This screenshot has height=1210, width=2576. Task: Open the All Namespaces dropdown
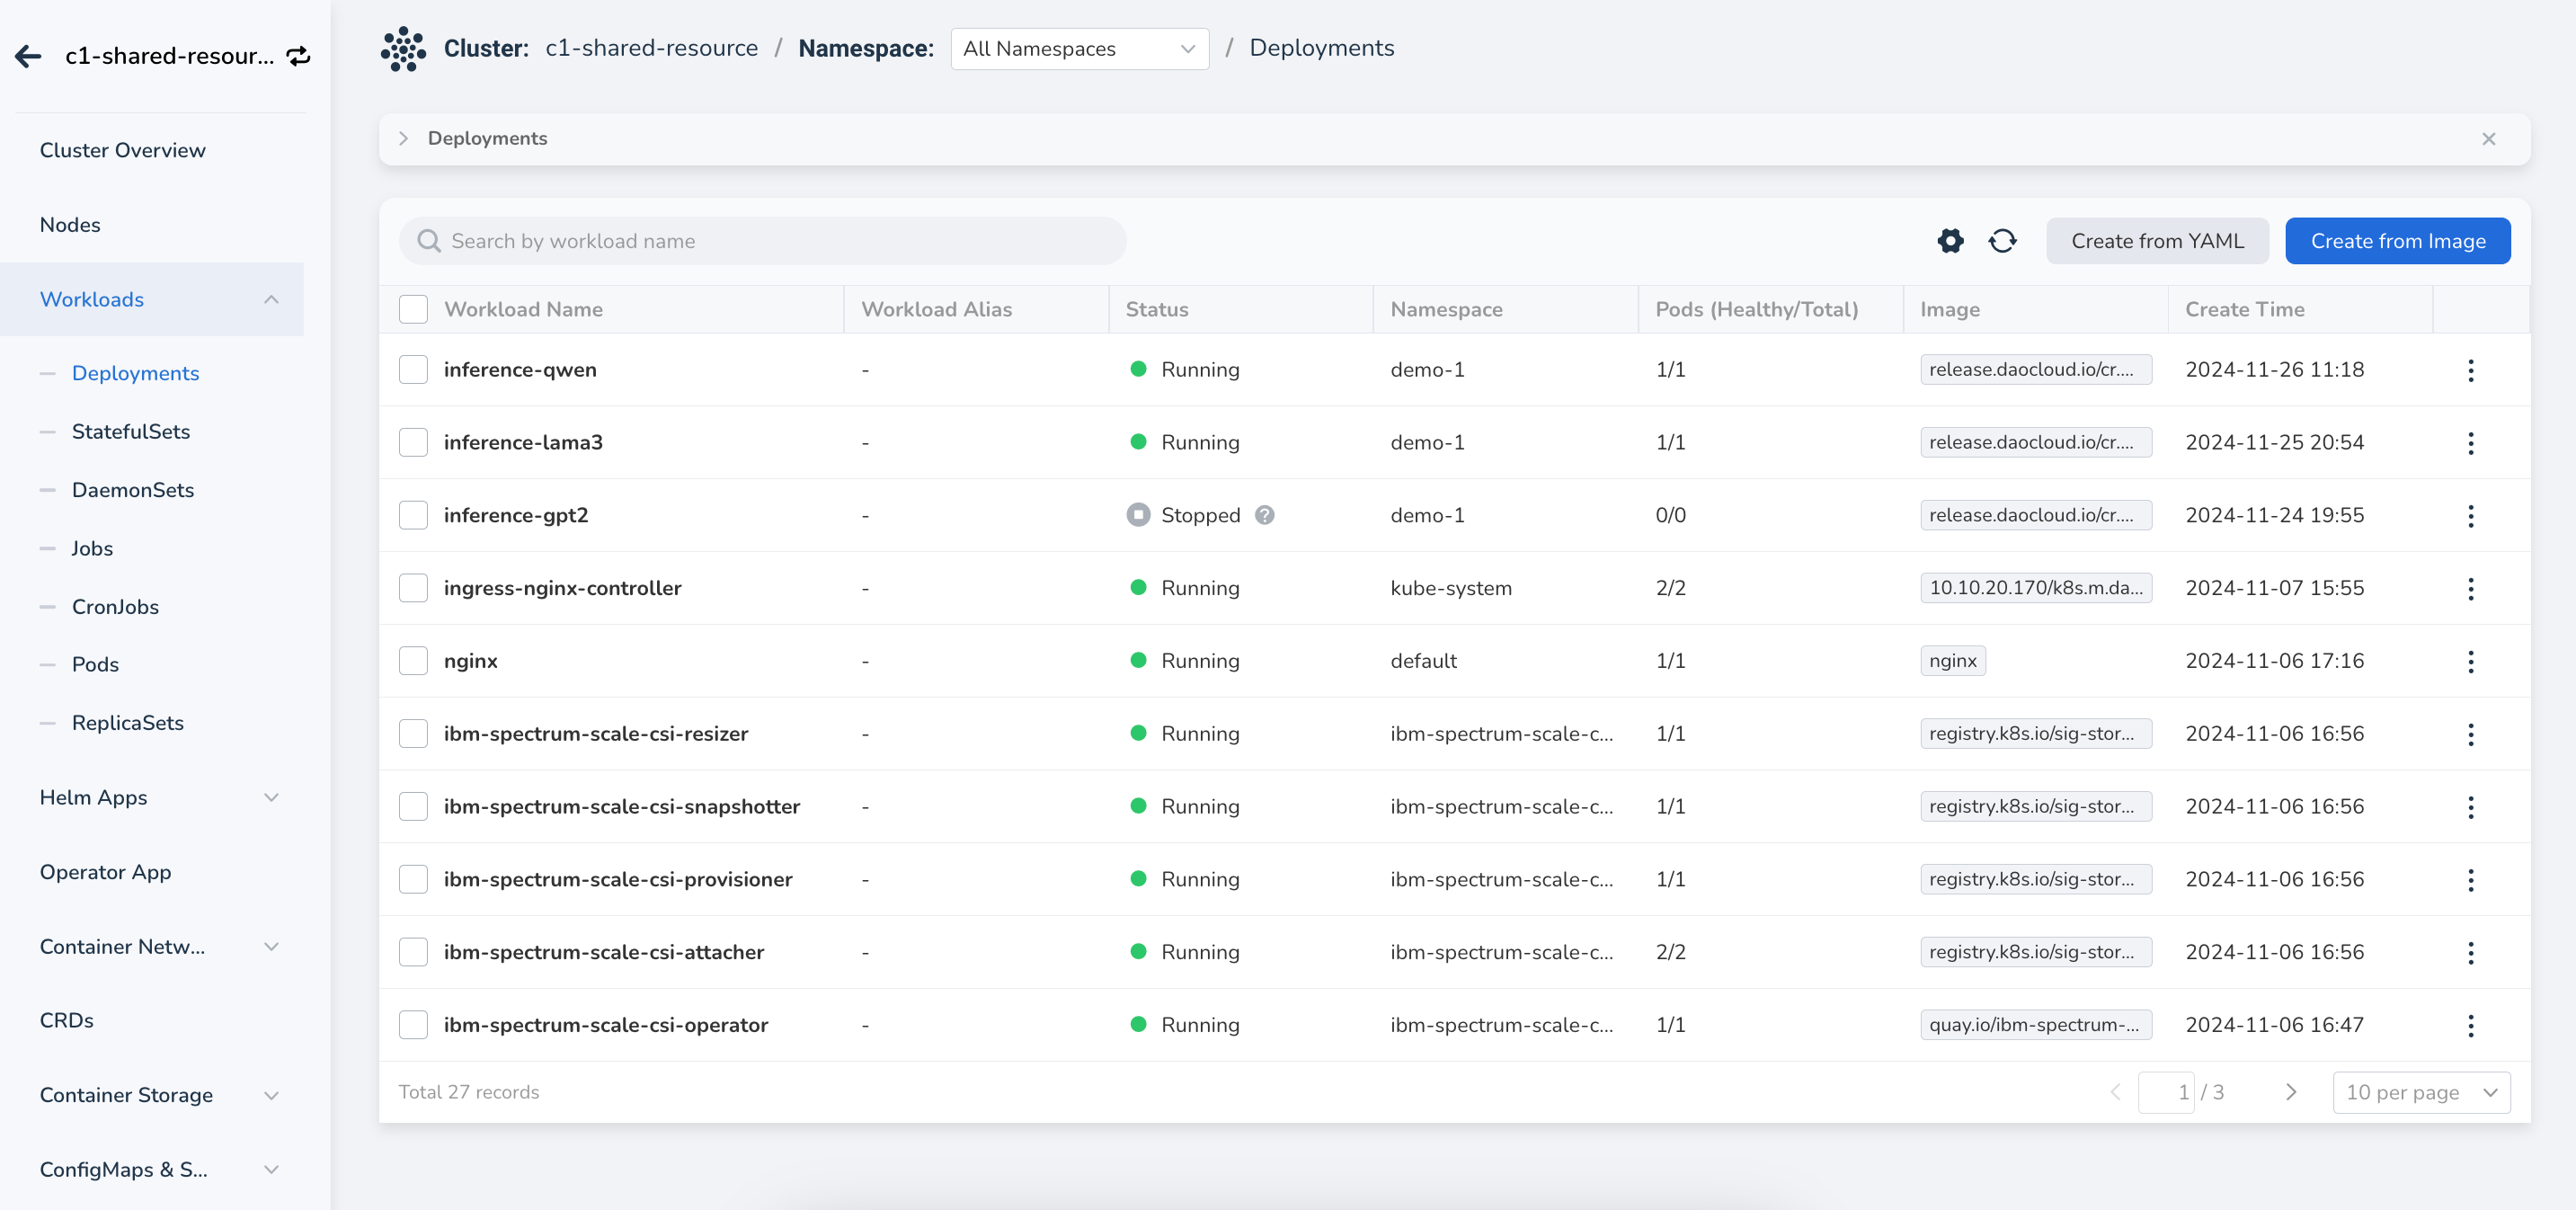click(x=1079, y=49)
